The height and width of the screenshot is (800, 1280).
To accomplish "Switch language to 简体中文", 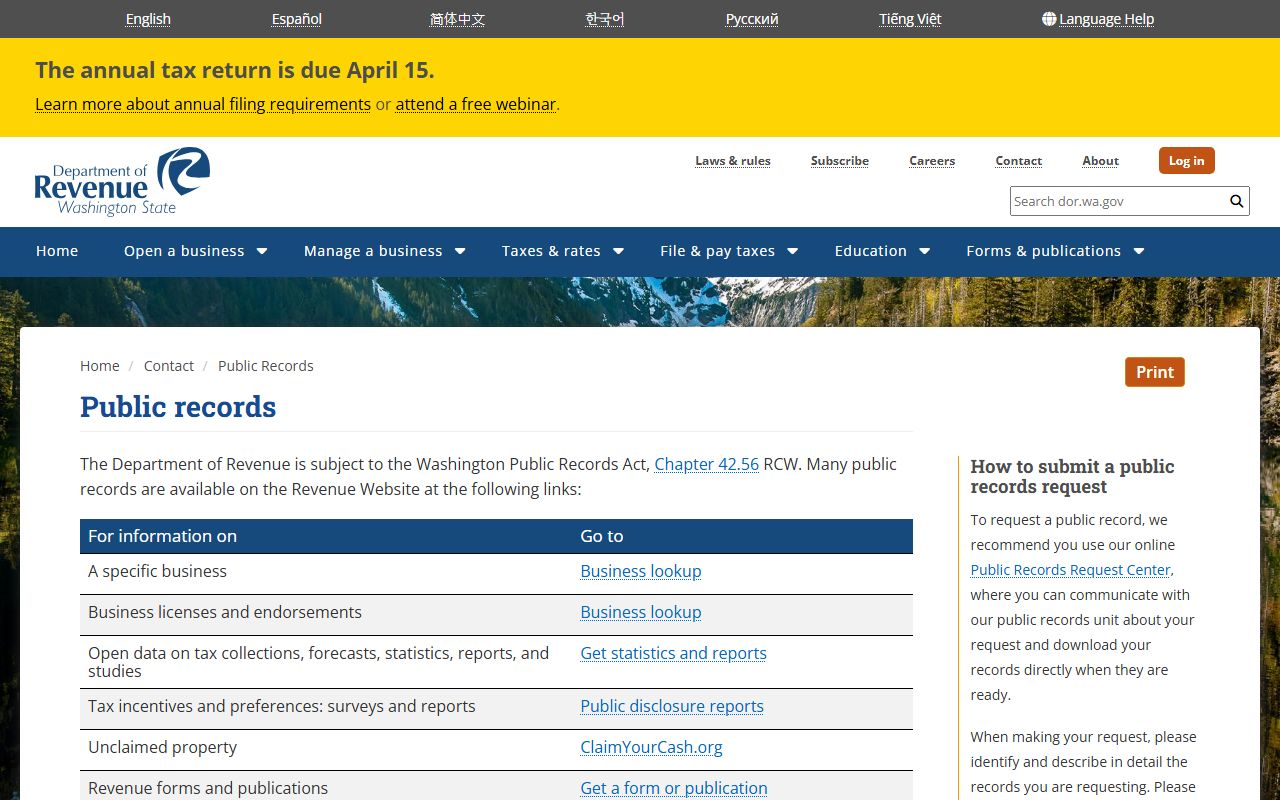I will [457, 19].
